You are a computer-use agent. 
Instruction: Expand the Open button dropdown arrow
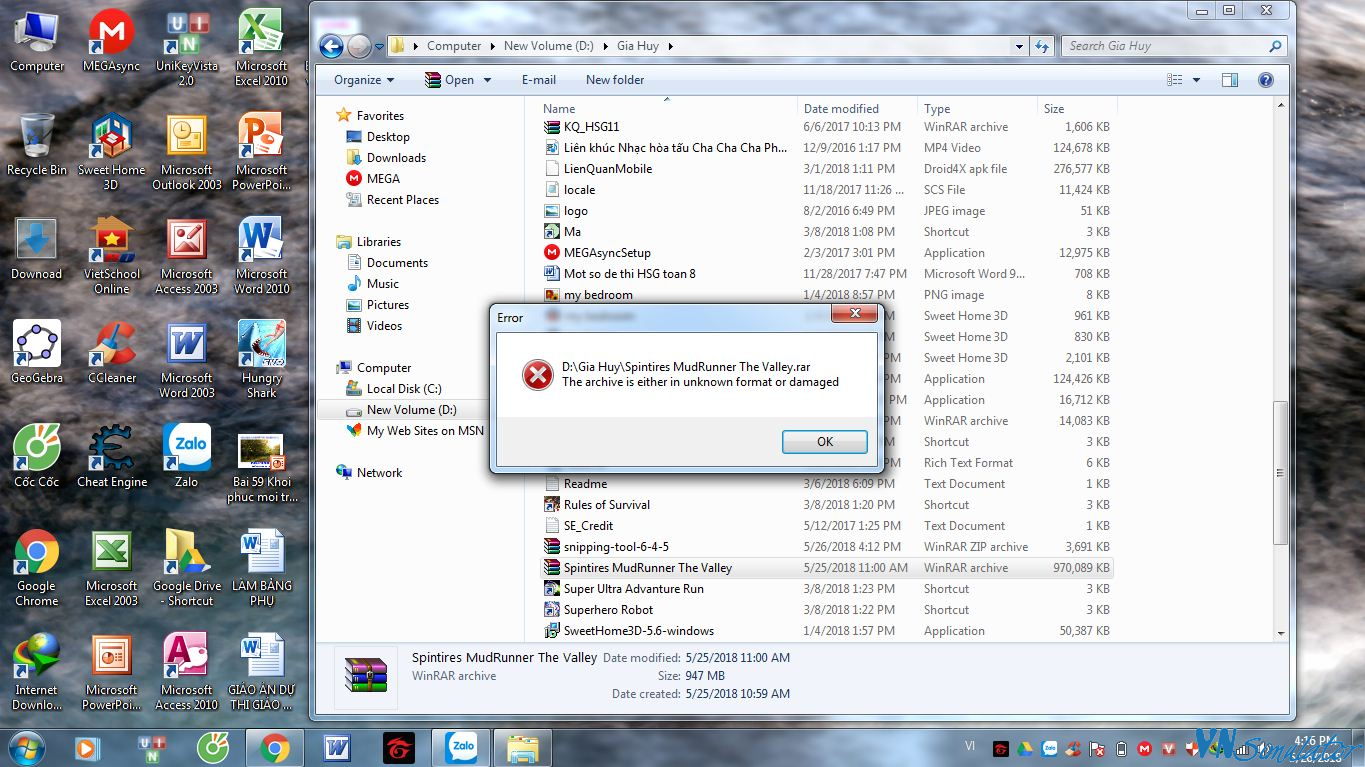488,80
